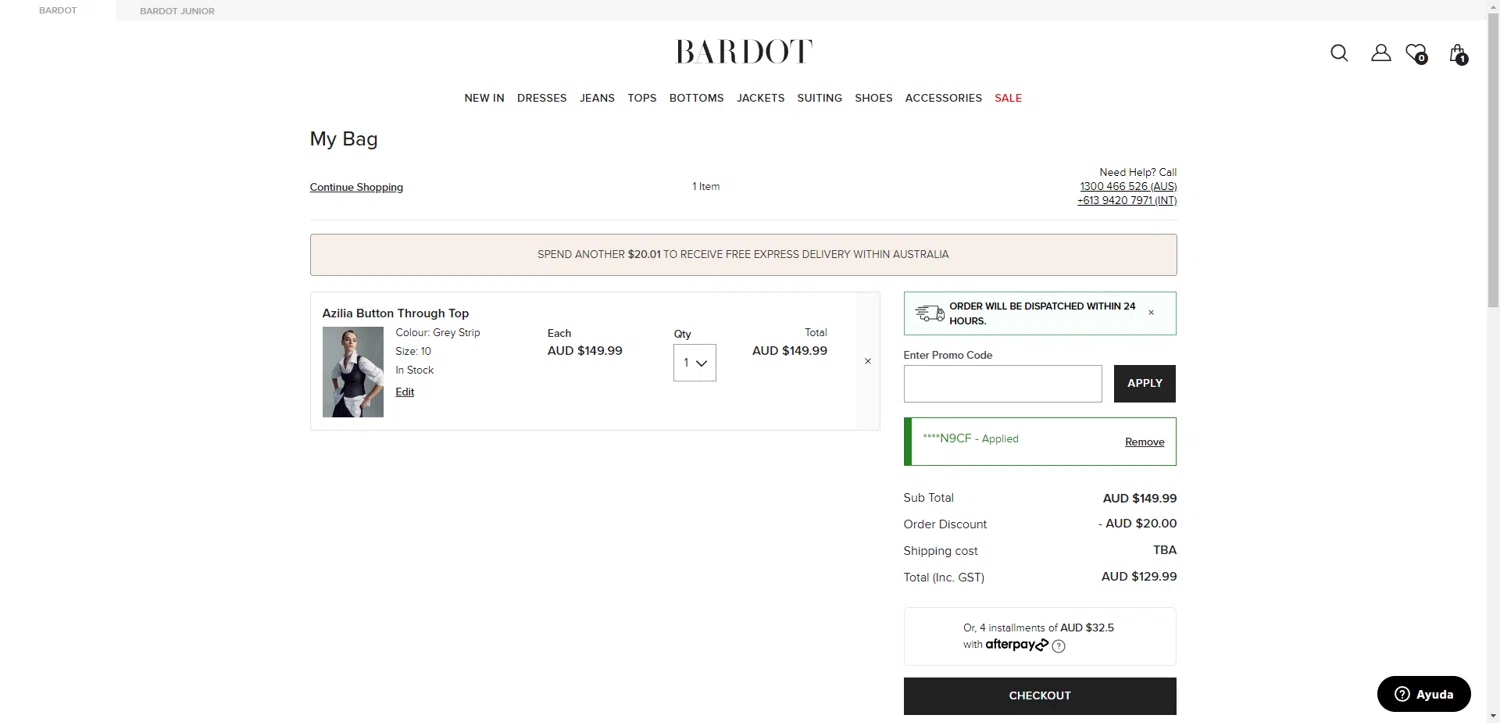Click the CHECKOUT button
The image size is (1500, 723).
(1040, 696)
